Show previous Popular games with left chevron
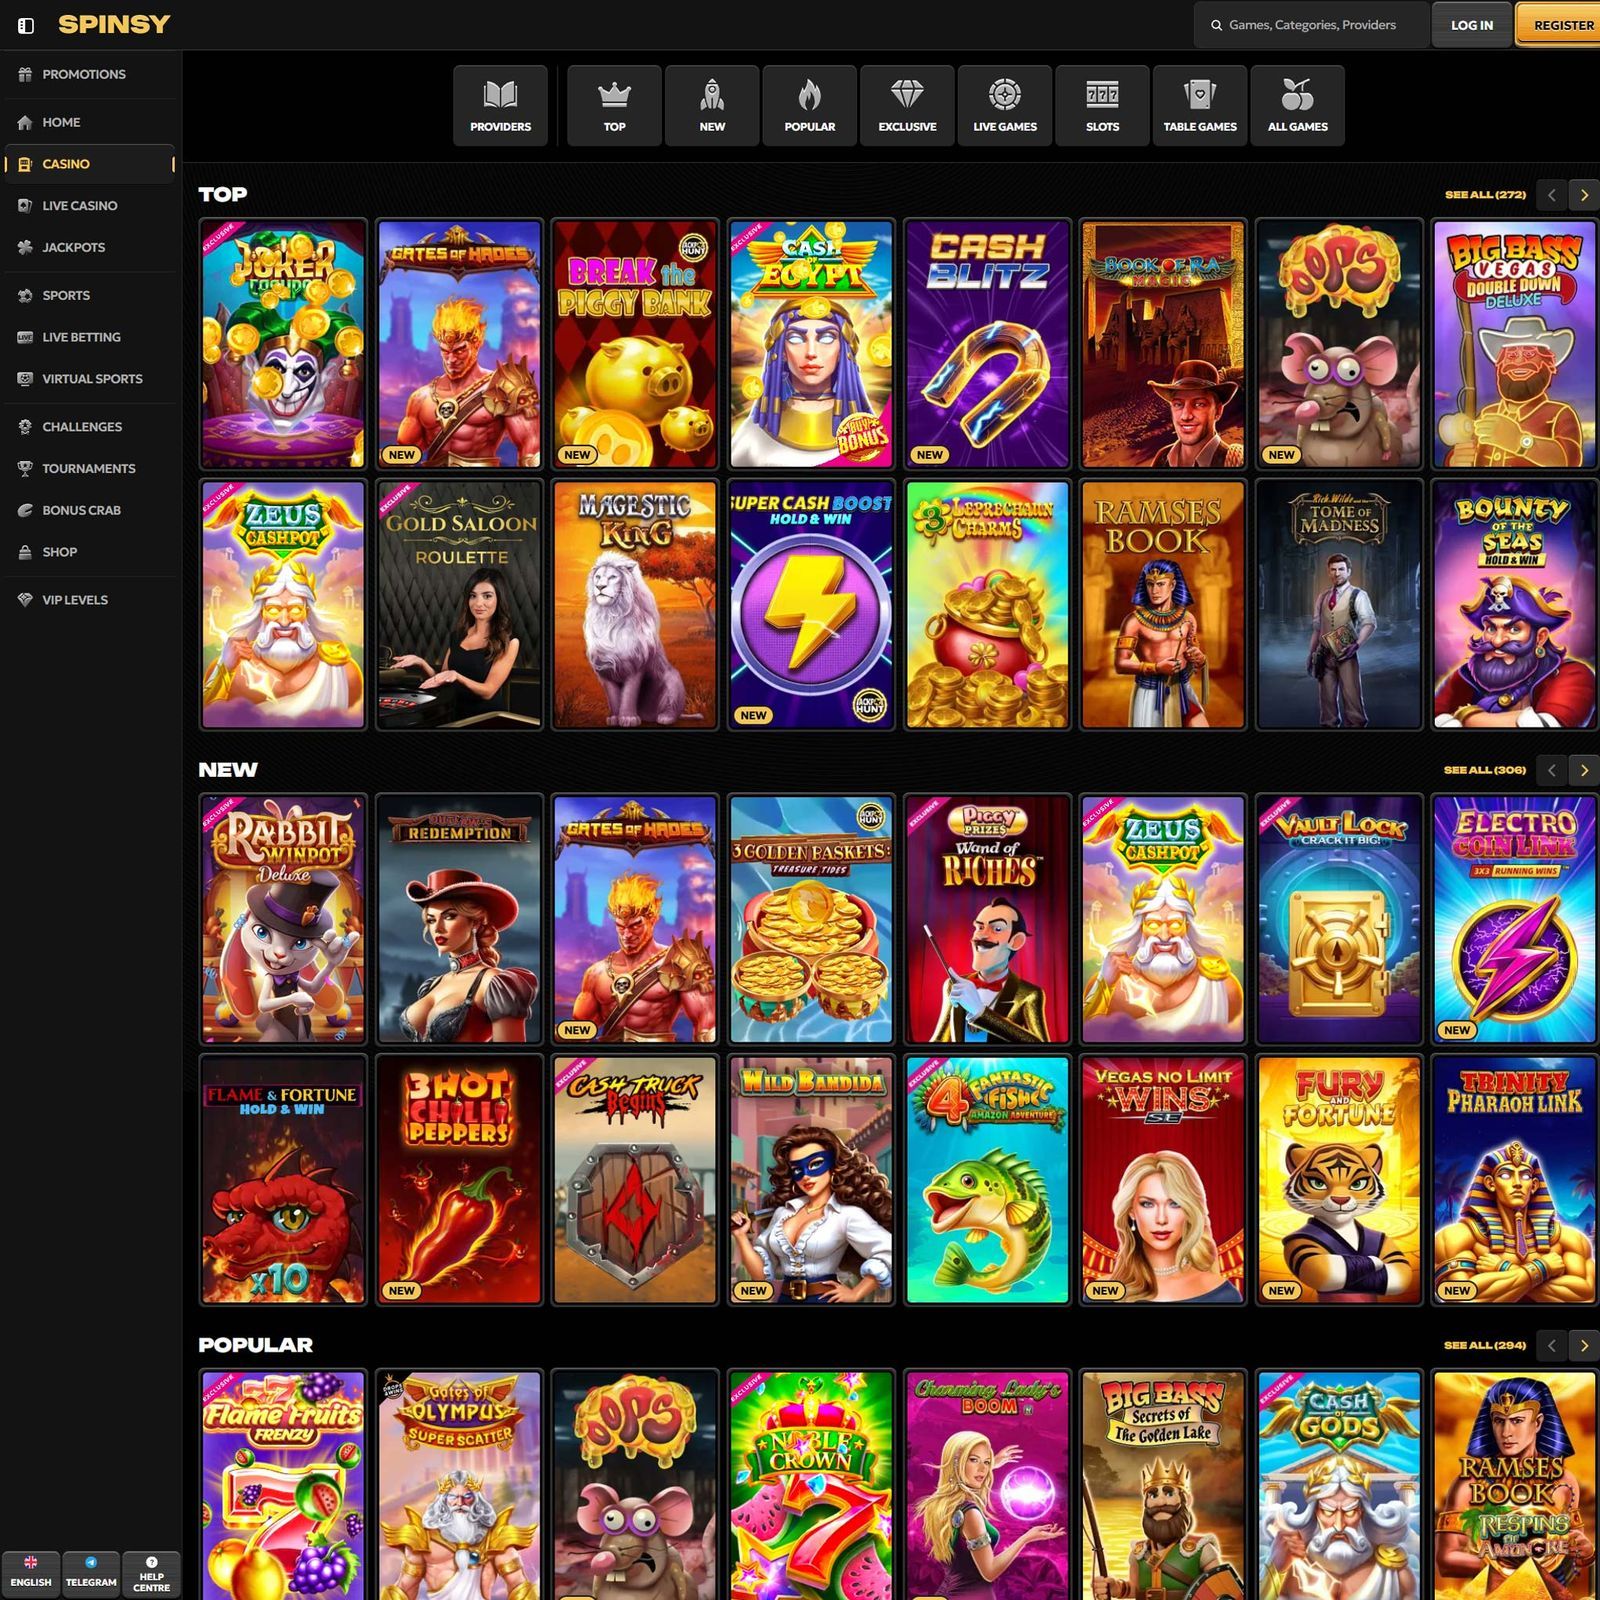 point(1552,1345)
